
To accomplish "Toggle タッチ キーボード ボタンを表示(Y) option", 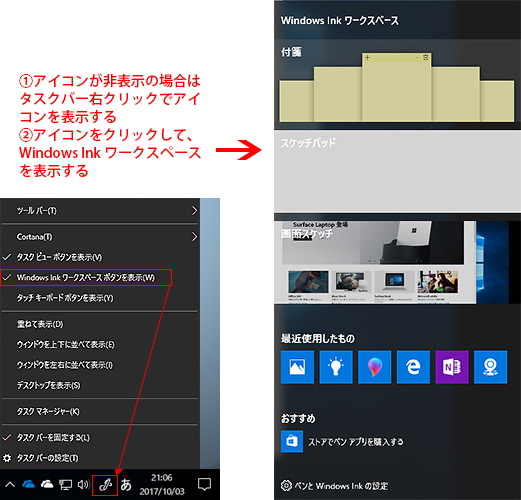I will pos(100,298).
